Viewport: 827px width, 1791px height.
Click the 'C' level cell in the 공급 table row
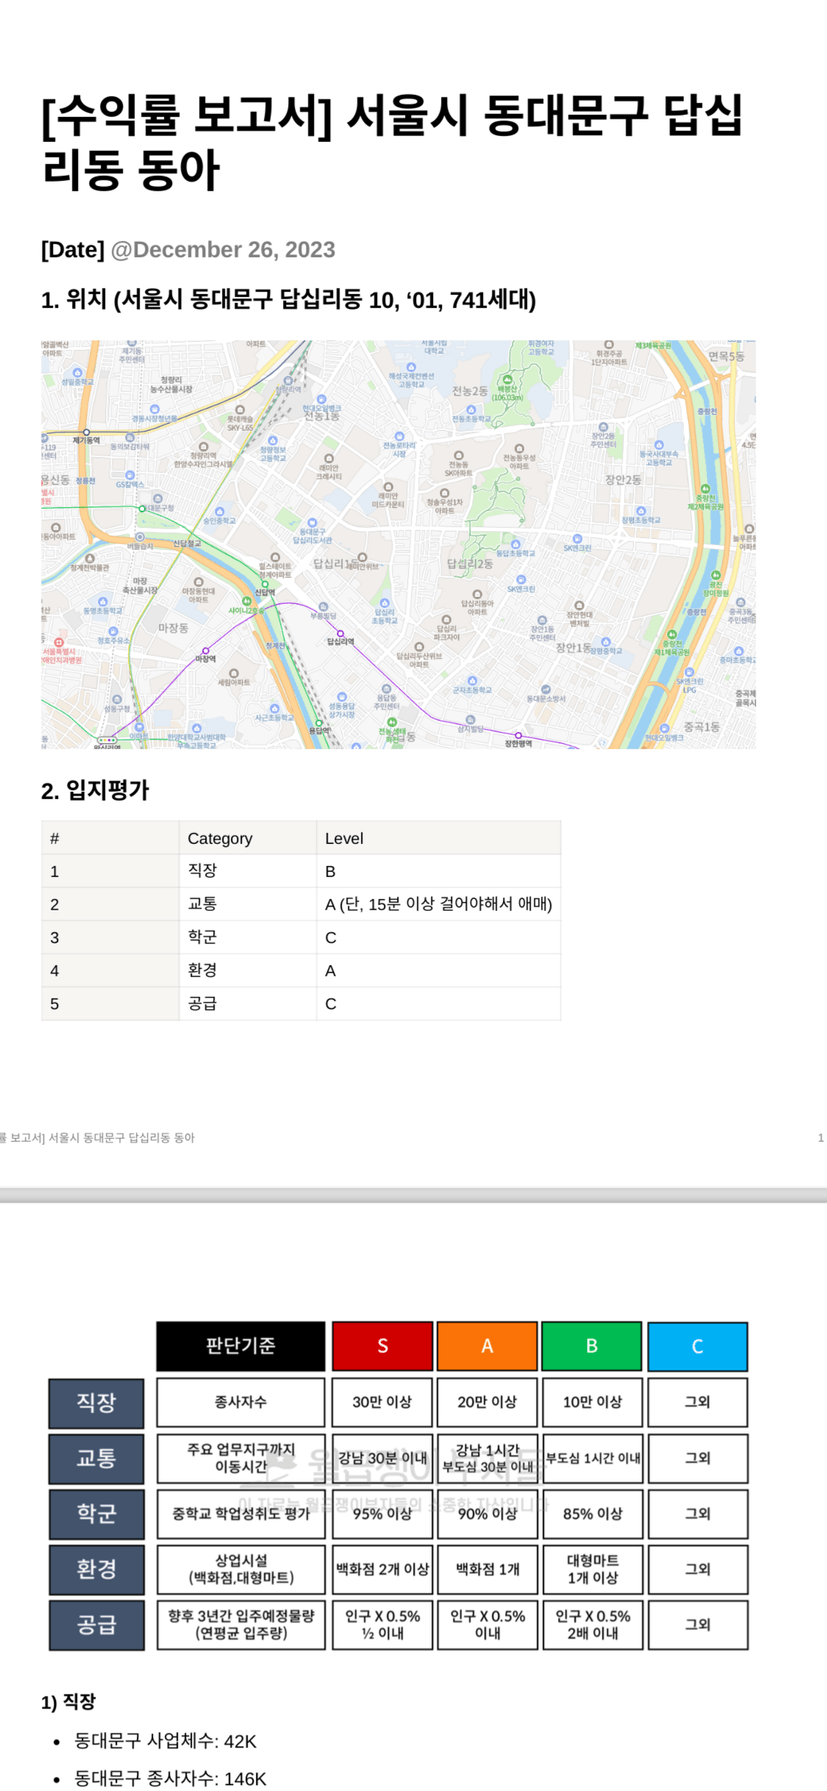(x=438, y=1003)
